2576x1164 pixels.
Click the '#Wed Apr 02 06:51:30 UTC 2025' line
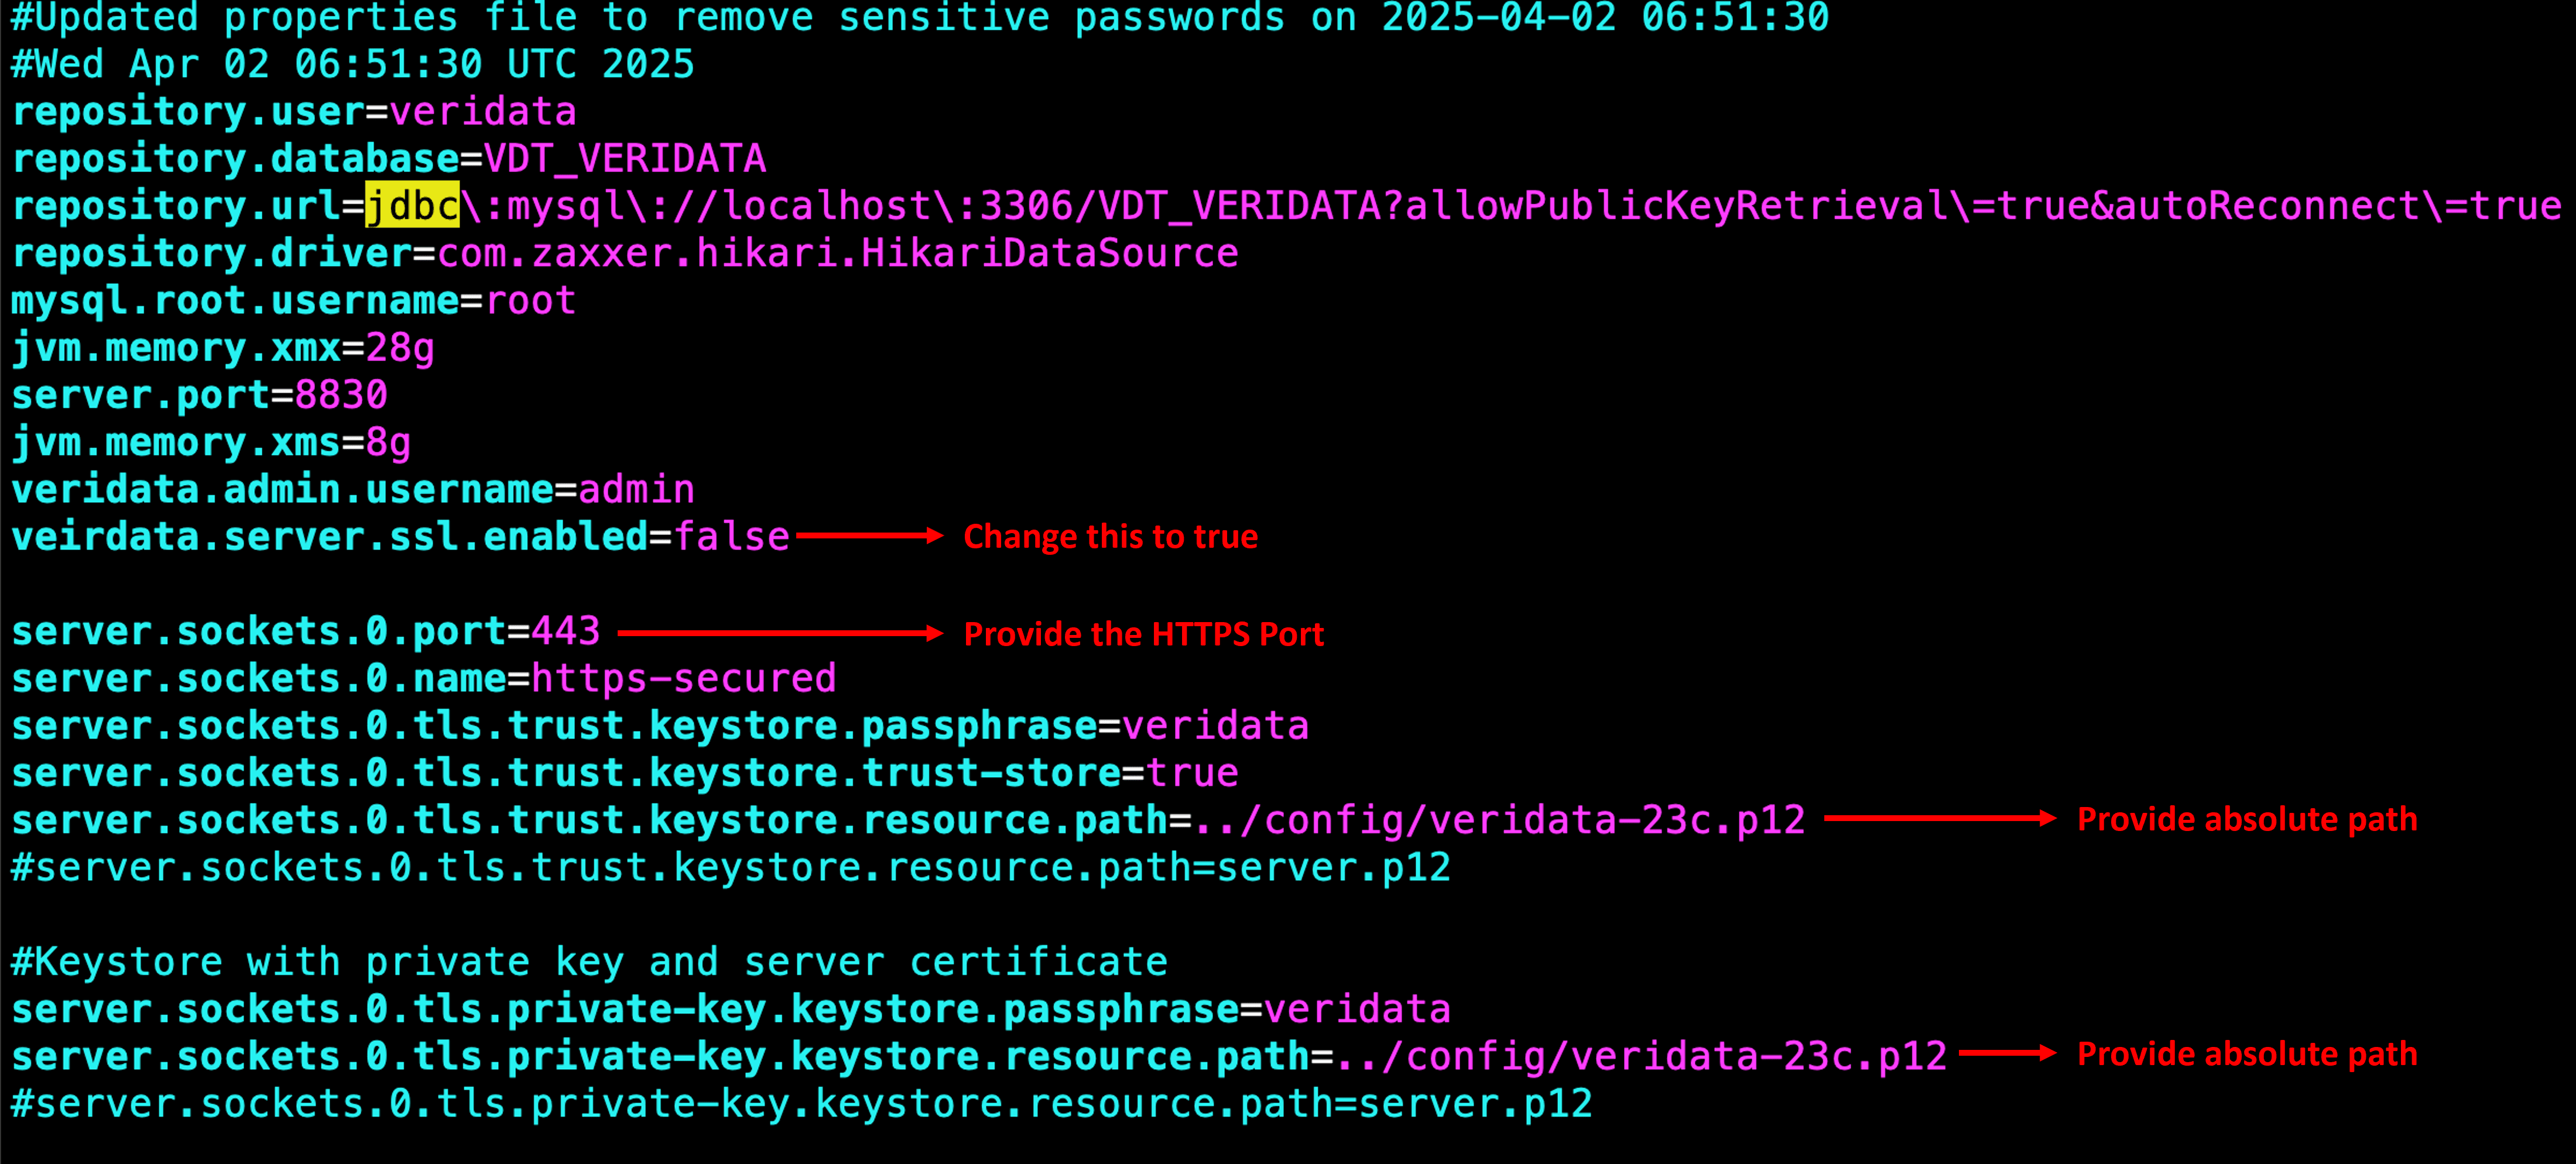pos(353,64)
